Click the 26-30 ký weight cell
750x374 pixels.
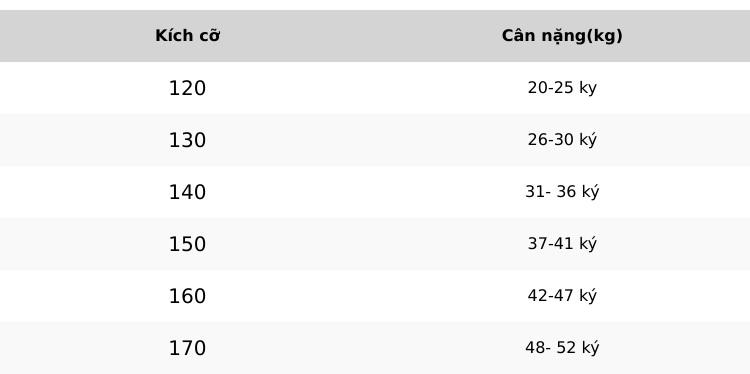[562, 140]
